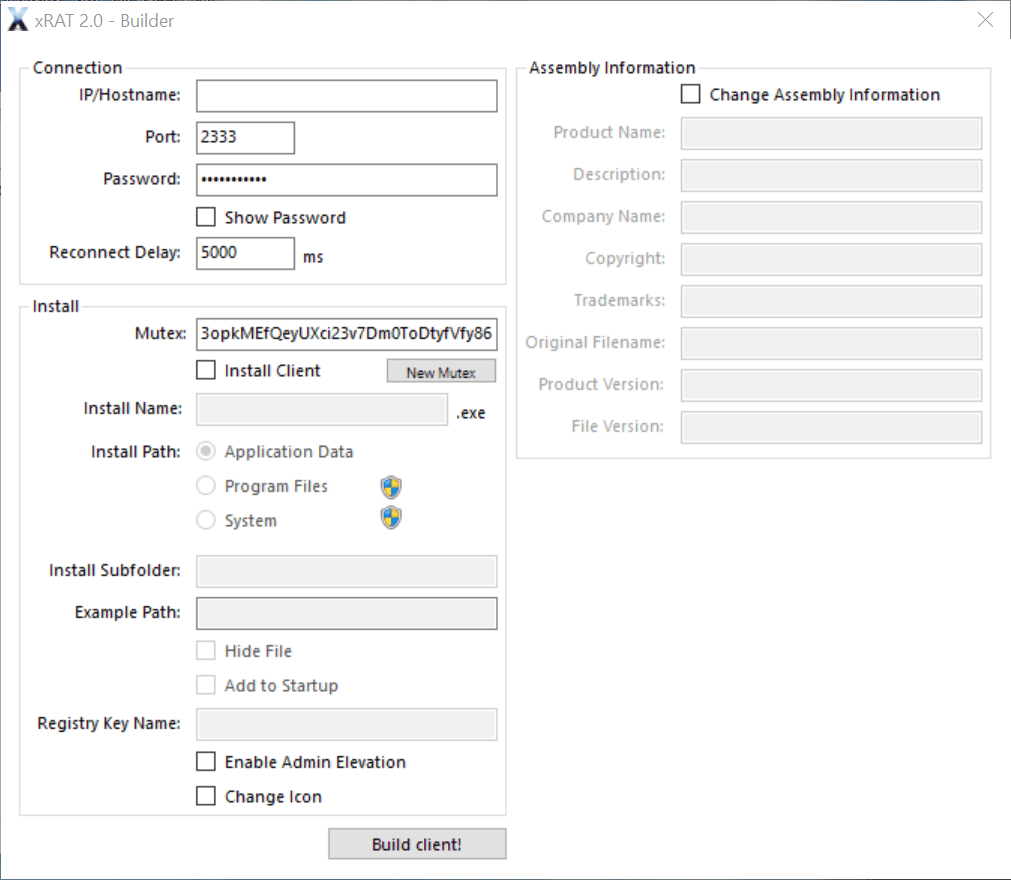Click the Build client! button
Image resolution: width=1011 pixels, height=880 pixels.
[x=417, y=844]
